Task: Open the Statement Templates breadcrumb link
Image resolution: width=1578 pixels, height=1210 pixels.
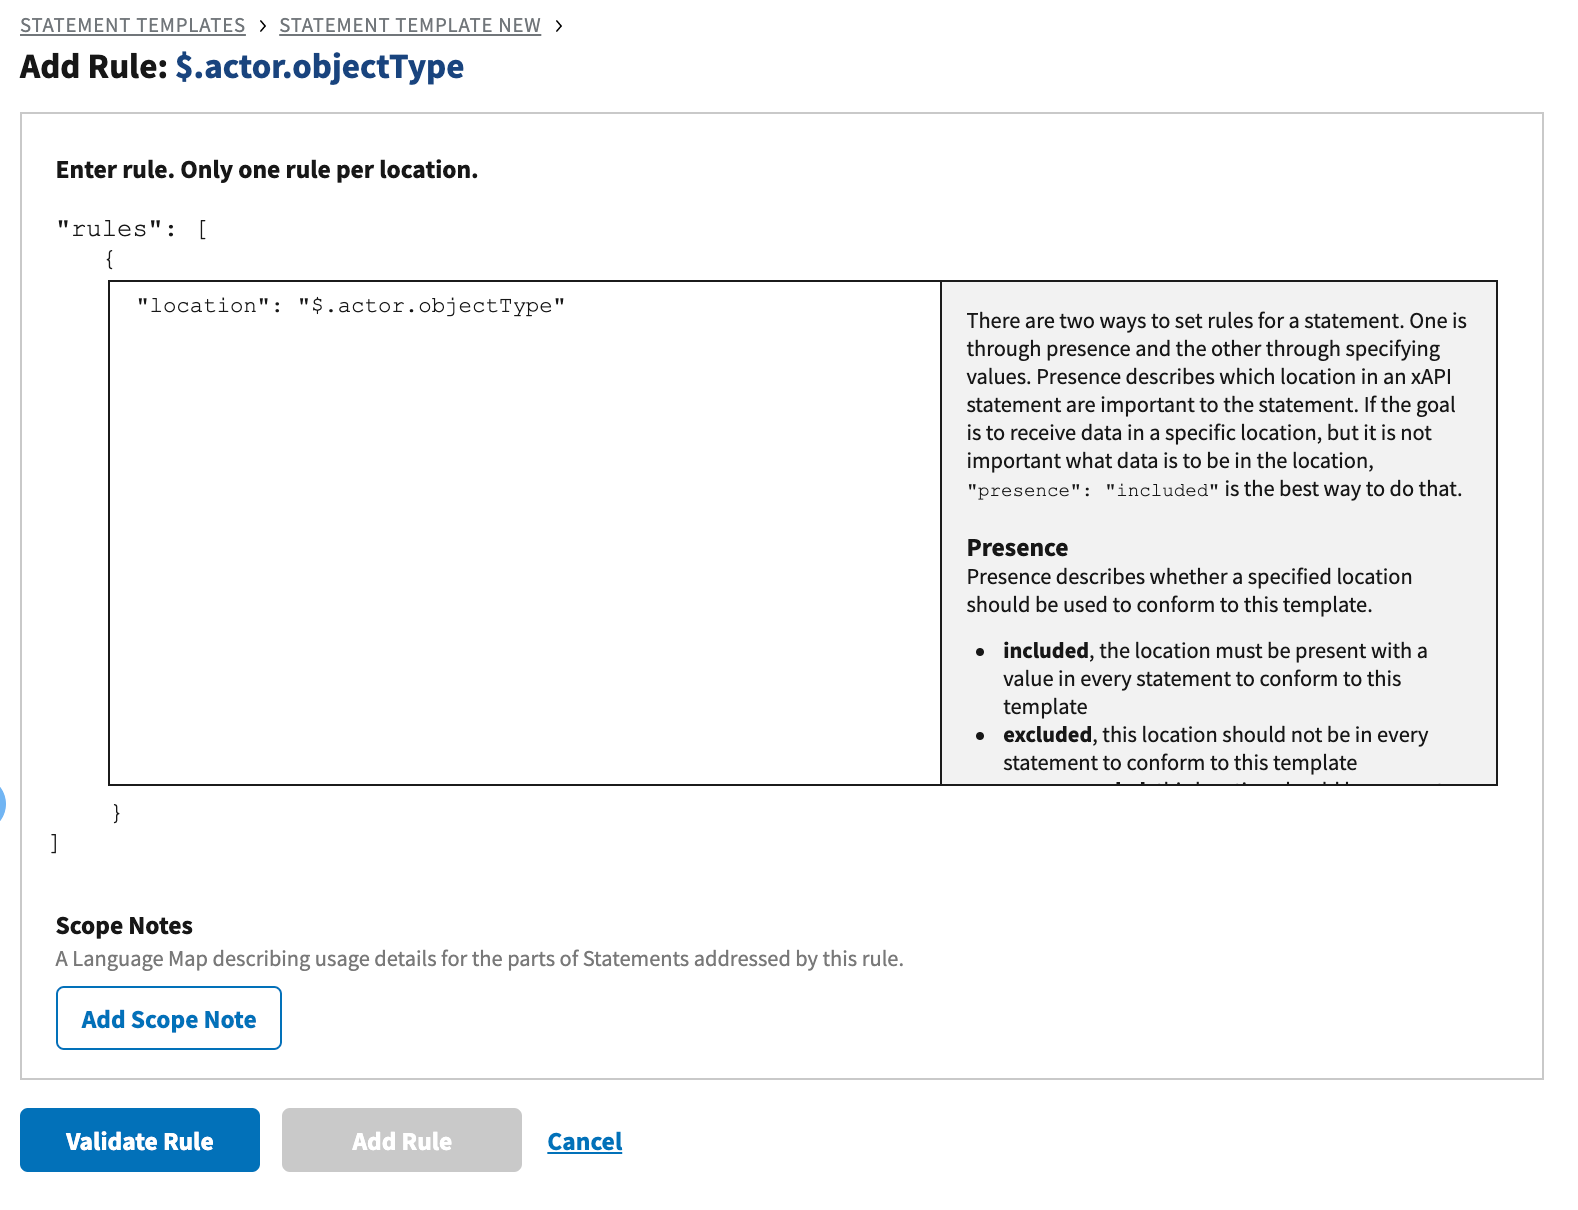Action: 132,26
